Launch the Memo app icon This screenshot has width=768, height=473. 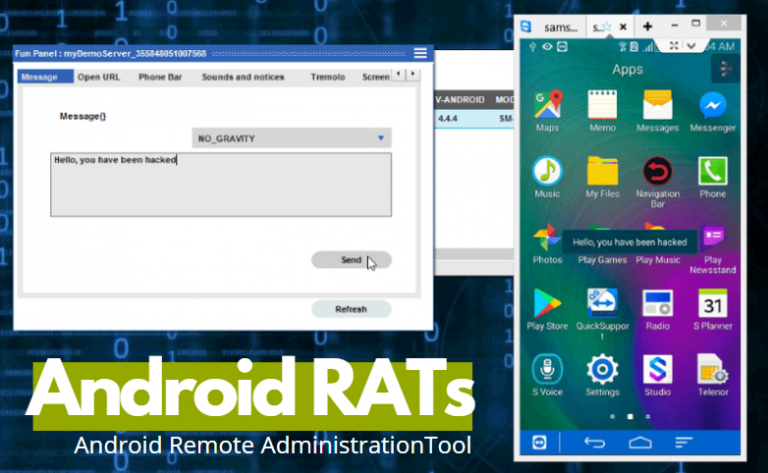click(x=602, y=104)
